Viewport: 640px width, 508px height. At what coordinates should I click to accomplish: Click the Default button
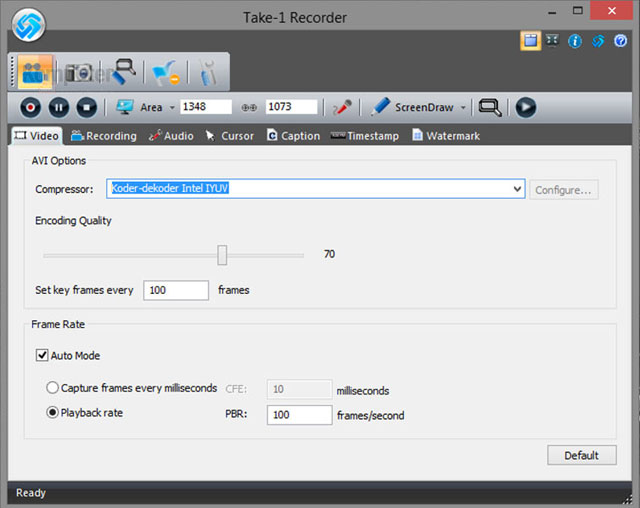[x=582, y=455]
